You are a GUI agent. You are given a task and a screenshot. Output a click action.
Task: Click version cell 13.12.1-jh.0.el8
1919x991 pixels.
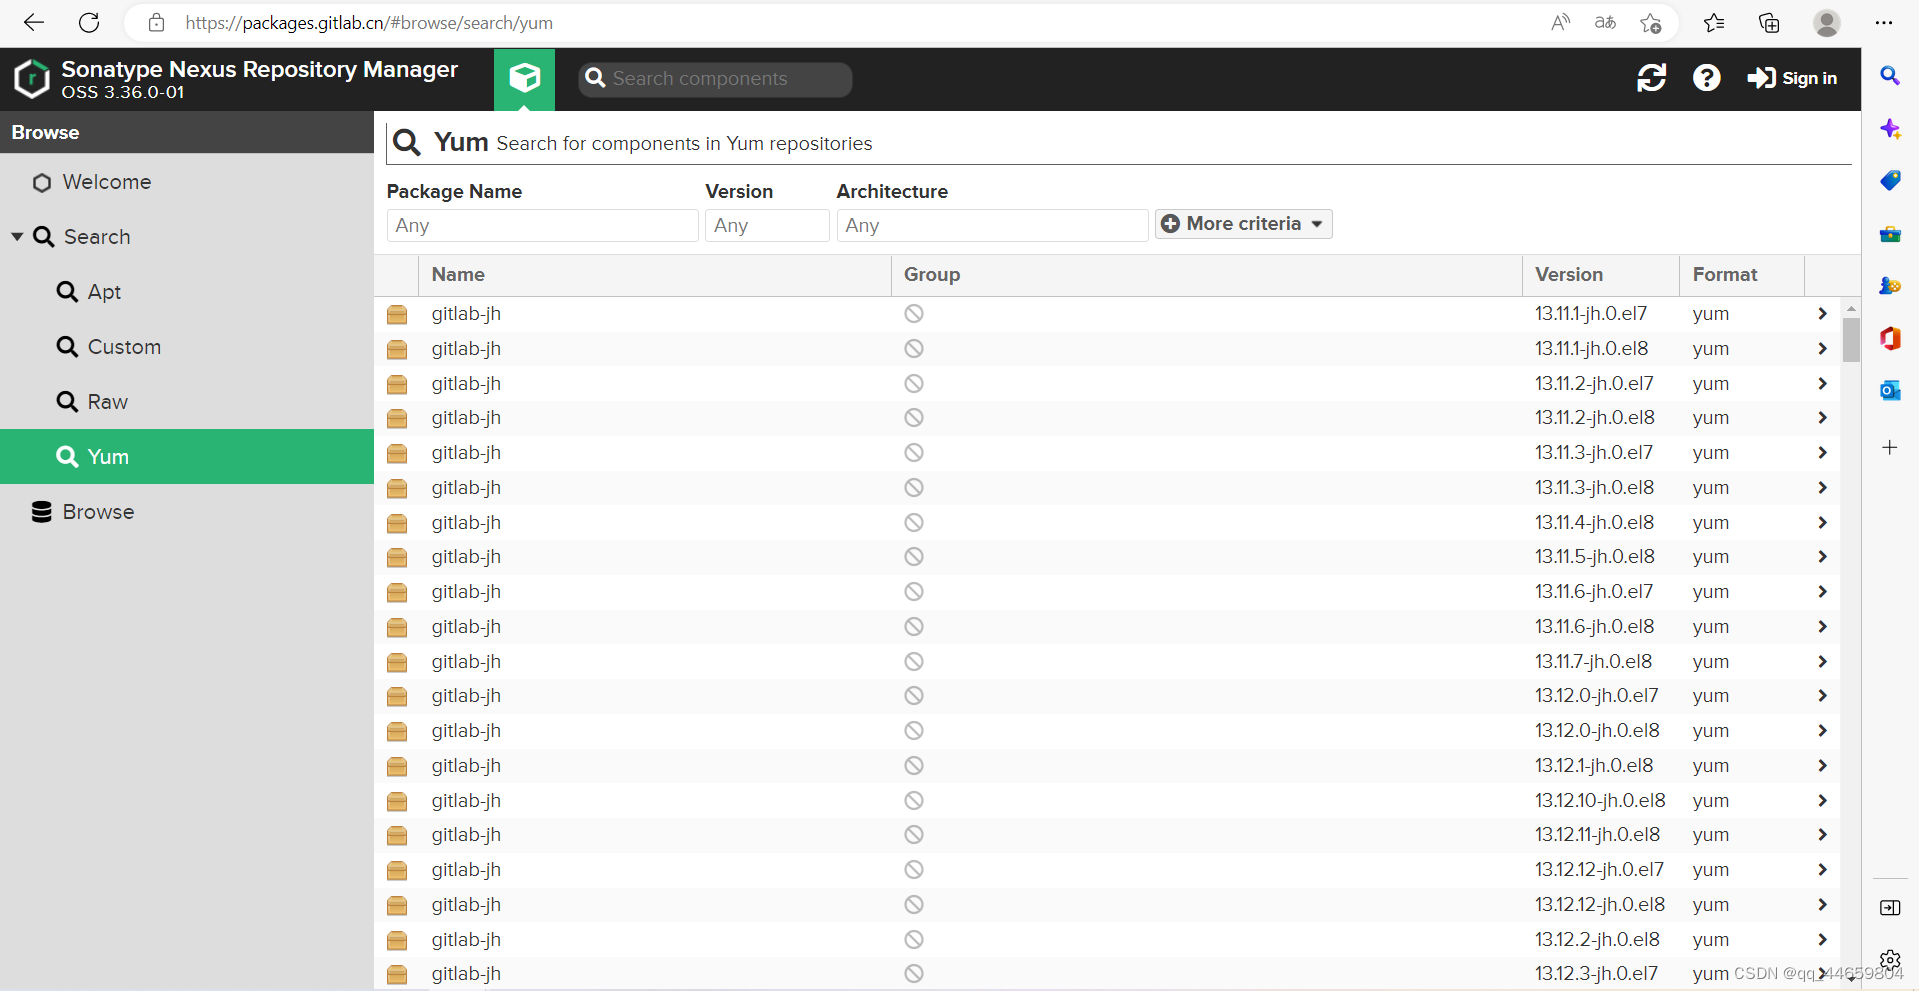point(1594,766)
